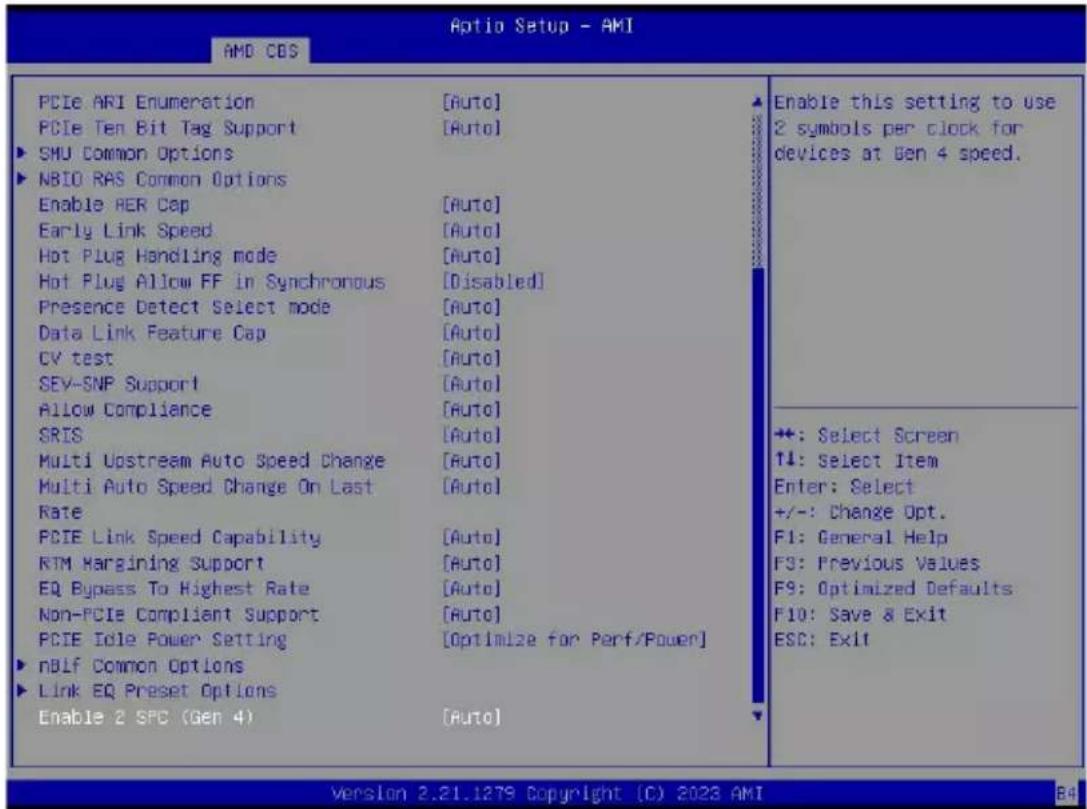1087x809 pixels.
Task: Expand nBif Common Options submenu
Action: (141, 666)
